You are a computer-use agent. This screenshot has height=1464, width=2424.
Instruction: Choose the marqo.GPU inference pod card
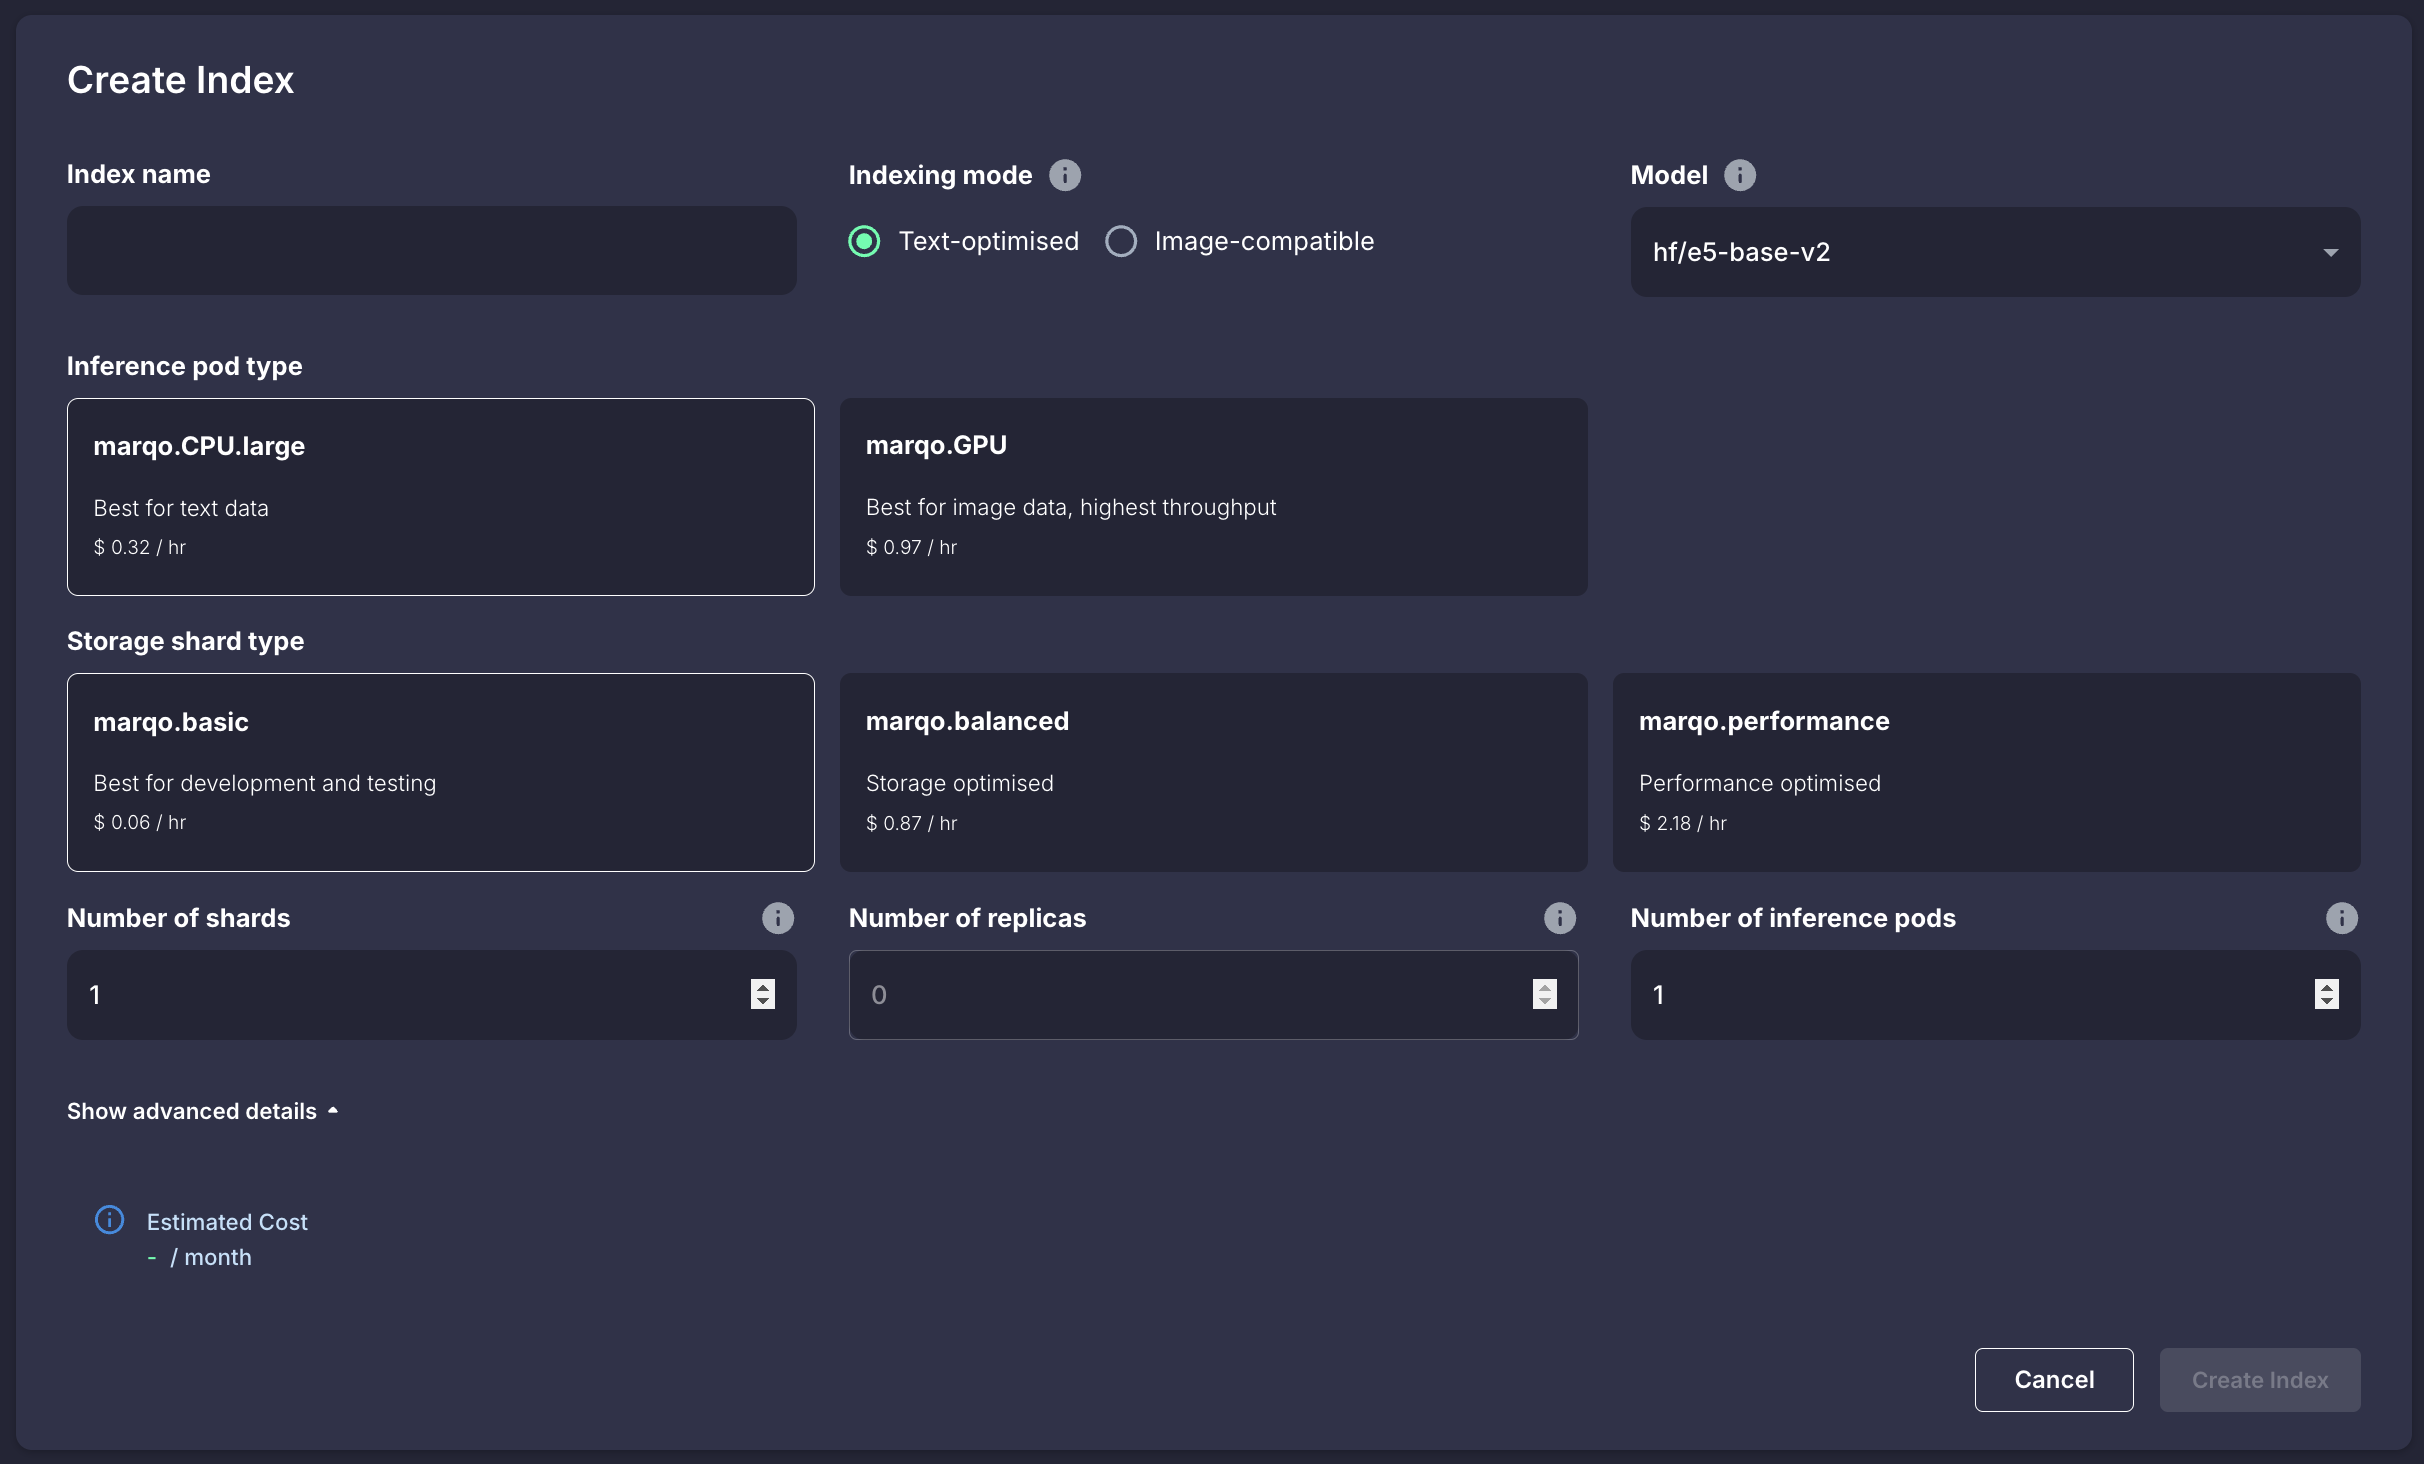coord(1213,497)
